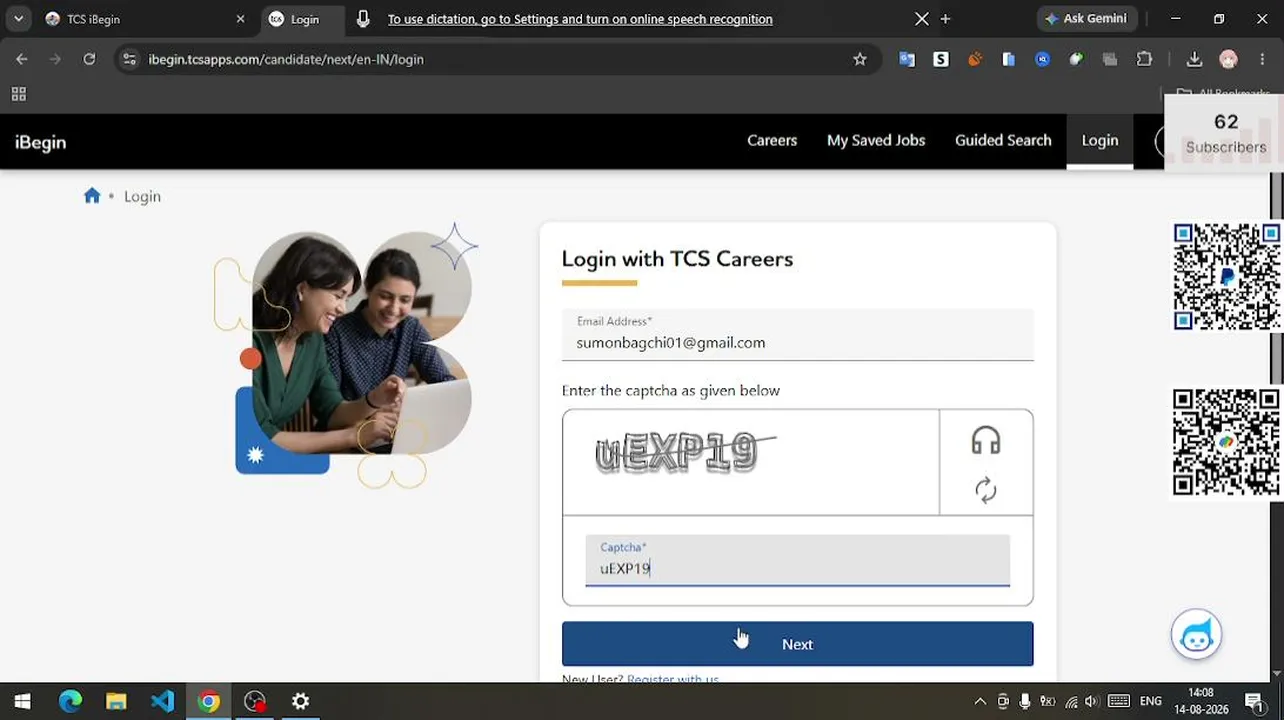Go to Guided Search

pyautogui.click(x=1003, y=141)
